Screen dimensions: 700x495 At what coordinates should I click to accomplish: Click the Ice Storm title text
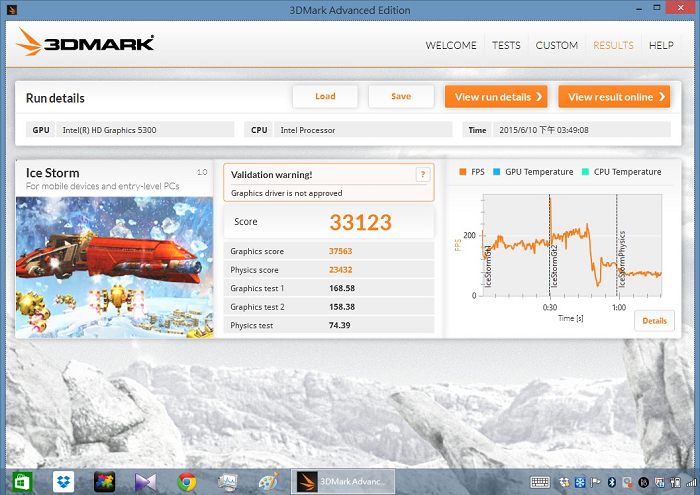pos(52,173)
